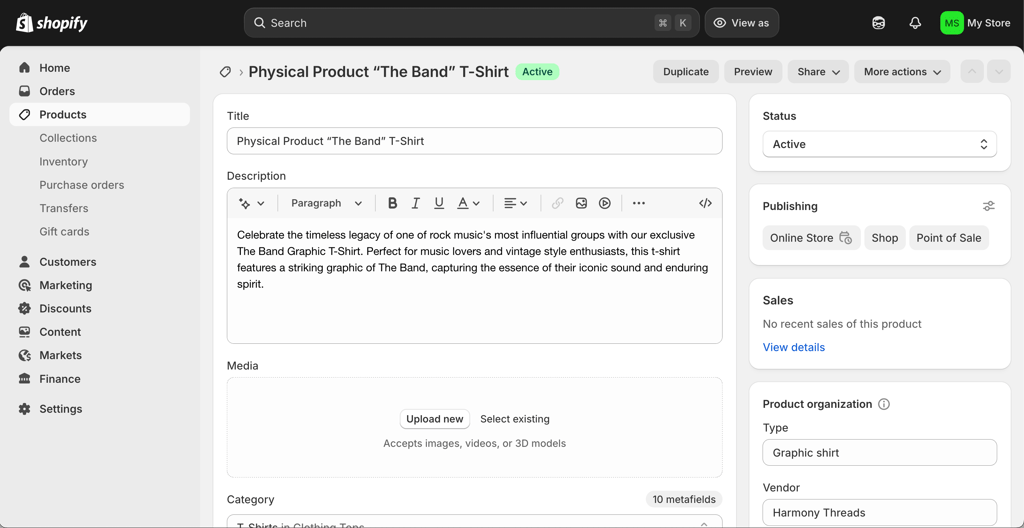Click the Point of Sale badge
1024x528 pixels.
pyautogui.click(x=949, y=238)
